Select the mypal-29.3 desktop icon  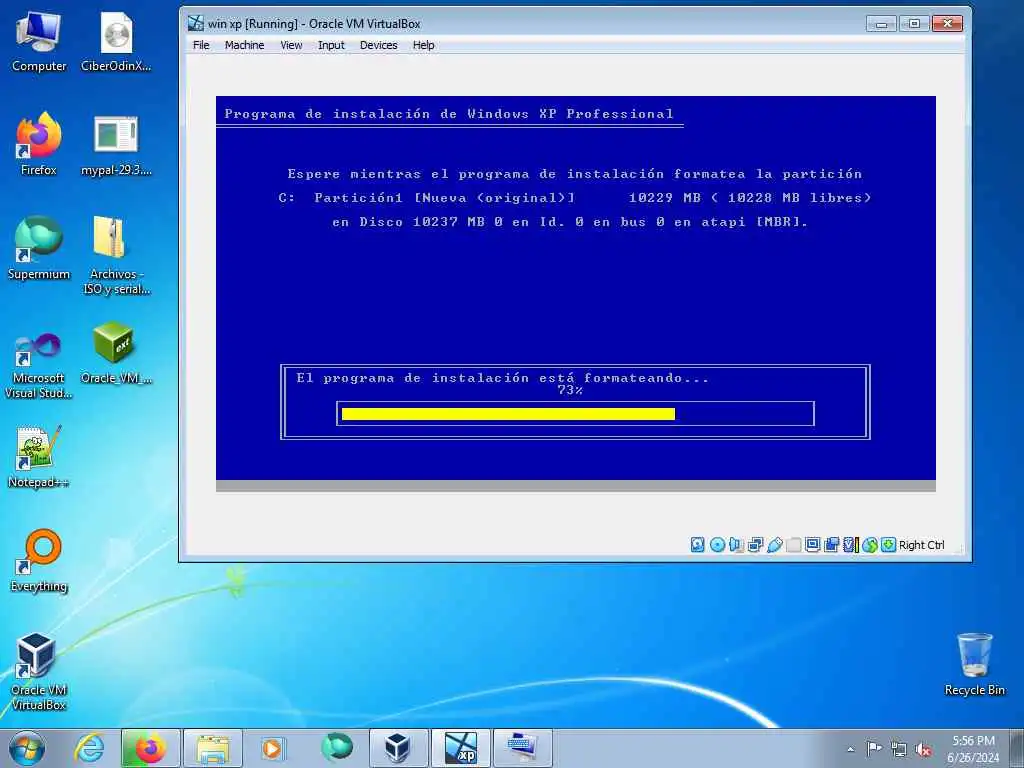pos(116,145)
